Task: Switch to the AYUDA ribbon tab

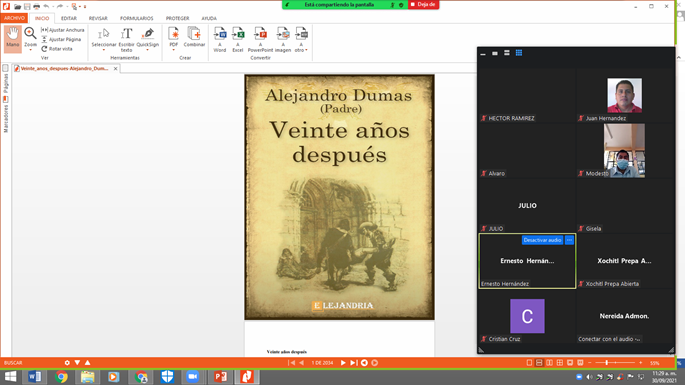Action: click(209, 18)
